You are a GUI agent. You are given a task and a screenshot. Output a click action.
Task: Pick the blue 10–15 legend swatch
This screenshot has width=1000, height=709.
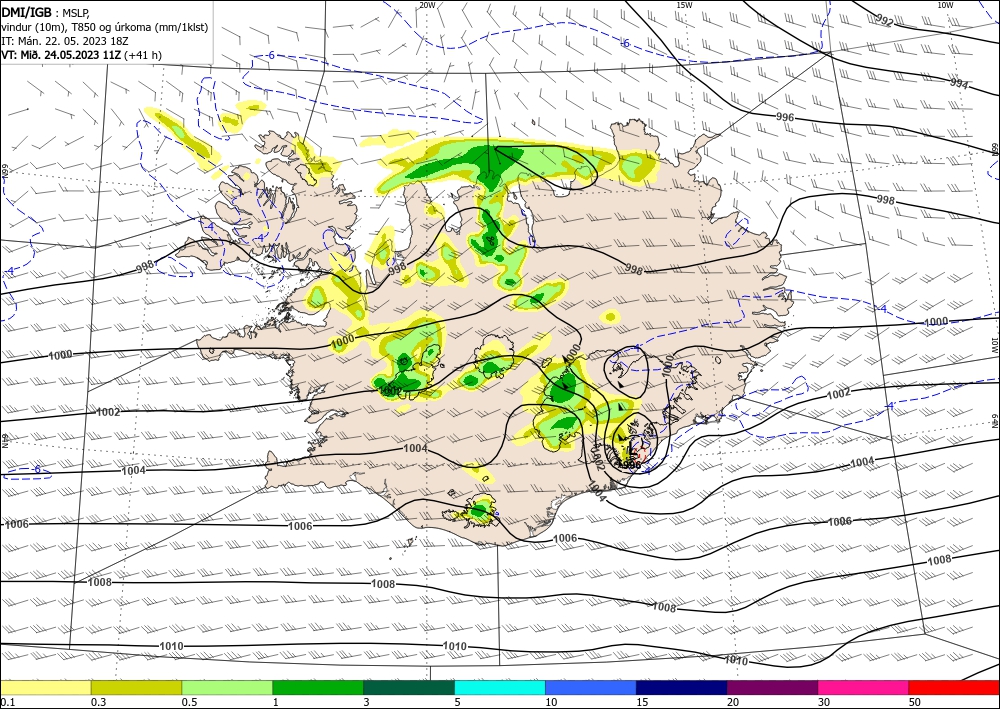(x=591, y=687)
